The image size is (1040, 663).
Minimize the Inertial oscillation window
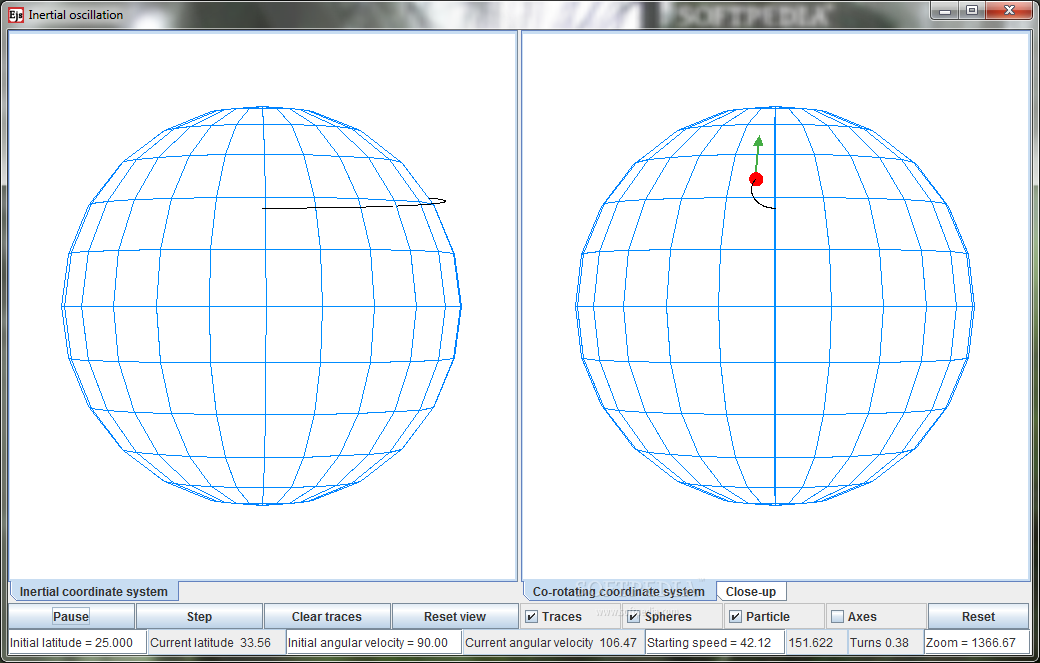[x=945, y=11]
